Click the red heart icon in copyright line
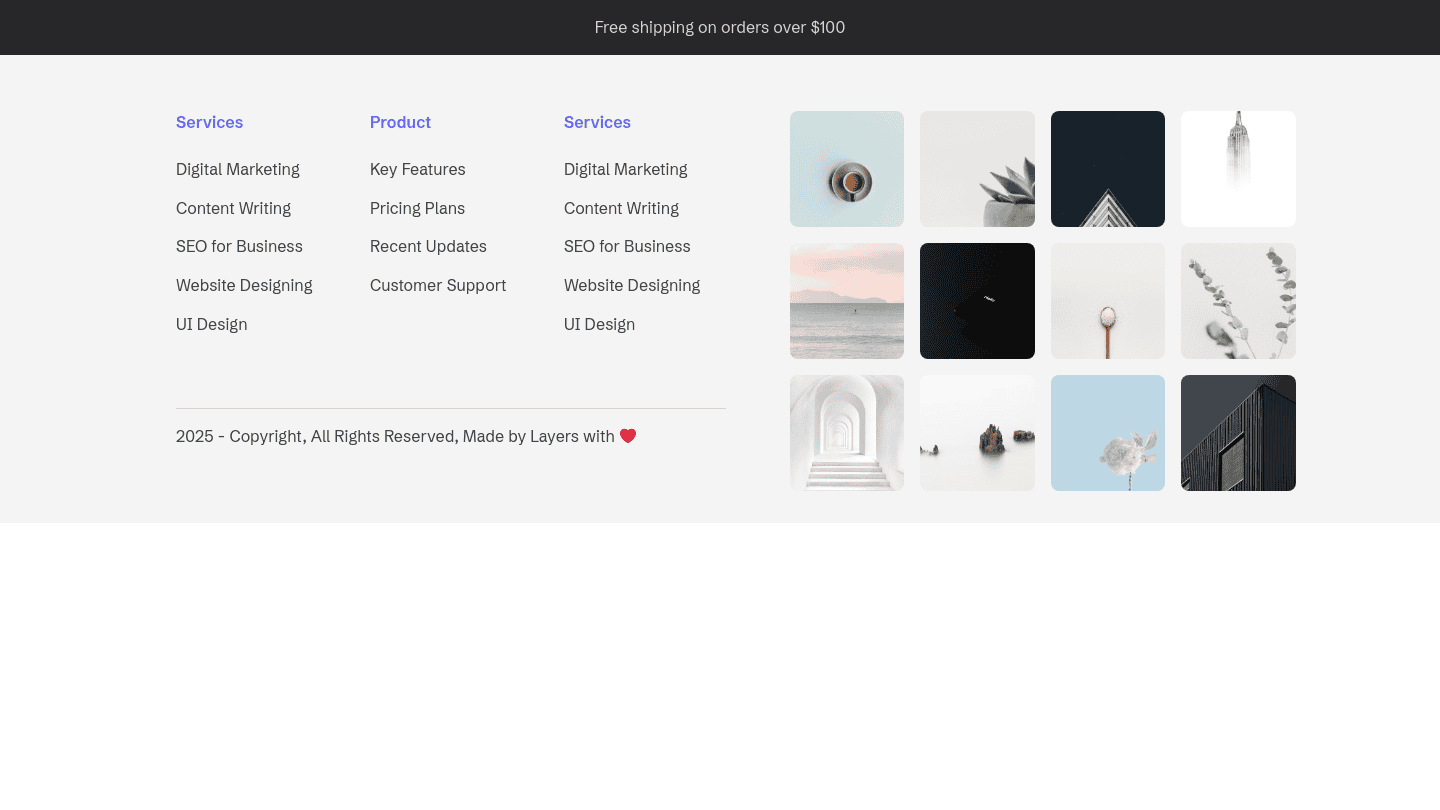The width and height of the screenshot is (1440, 810). point(628,436)
